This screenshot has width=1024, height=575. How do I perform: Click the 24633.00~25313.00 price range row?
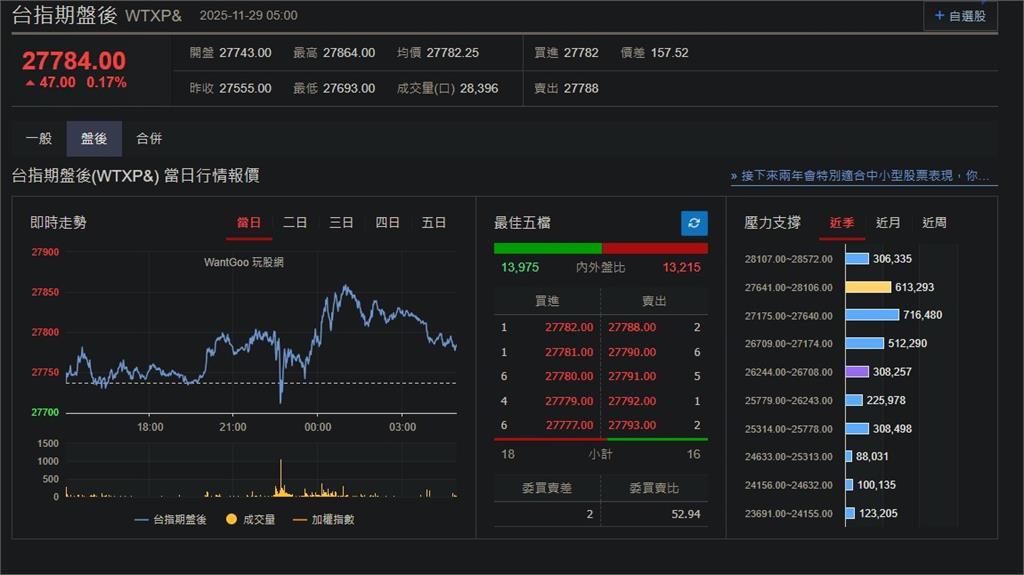(816, 456)
